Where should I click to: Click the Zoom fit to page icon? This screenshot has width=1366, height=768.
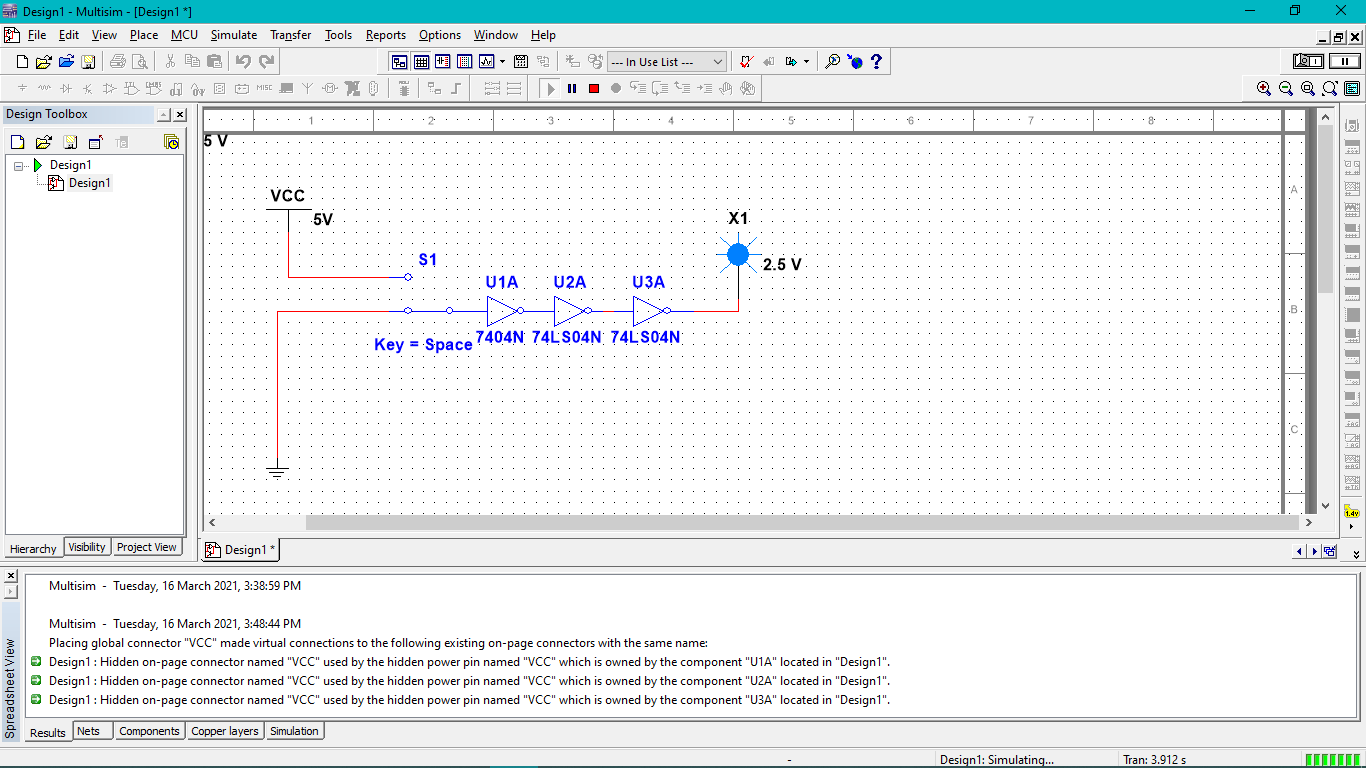point(1330,88)
